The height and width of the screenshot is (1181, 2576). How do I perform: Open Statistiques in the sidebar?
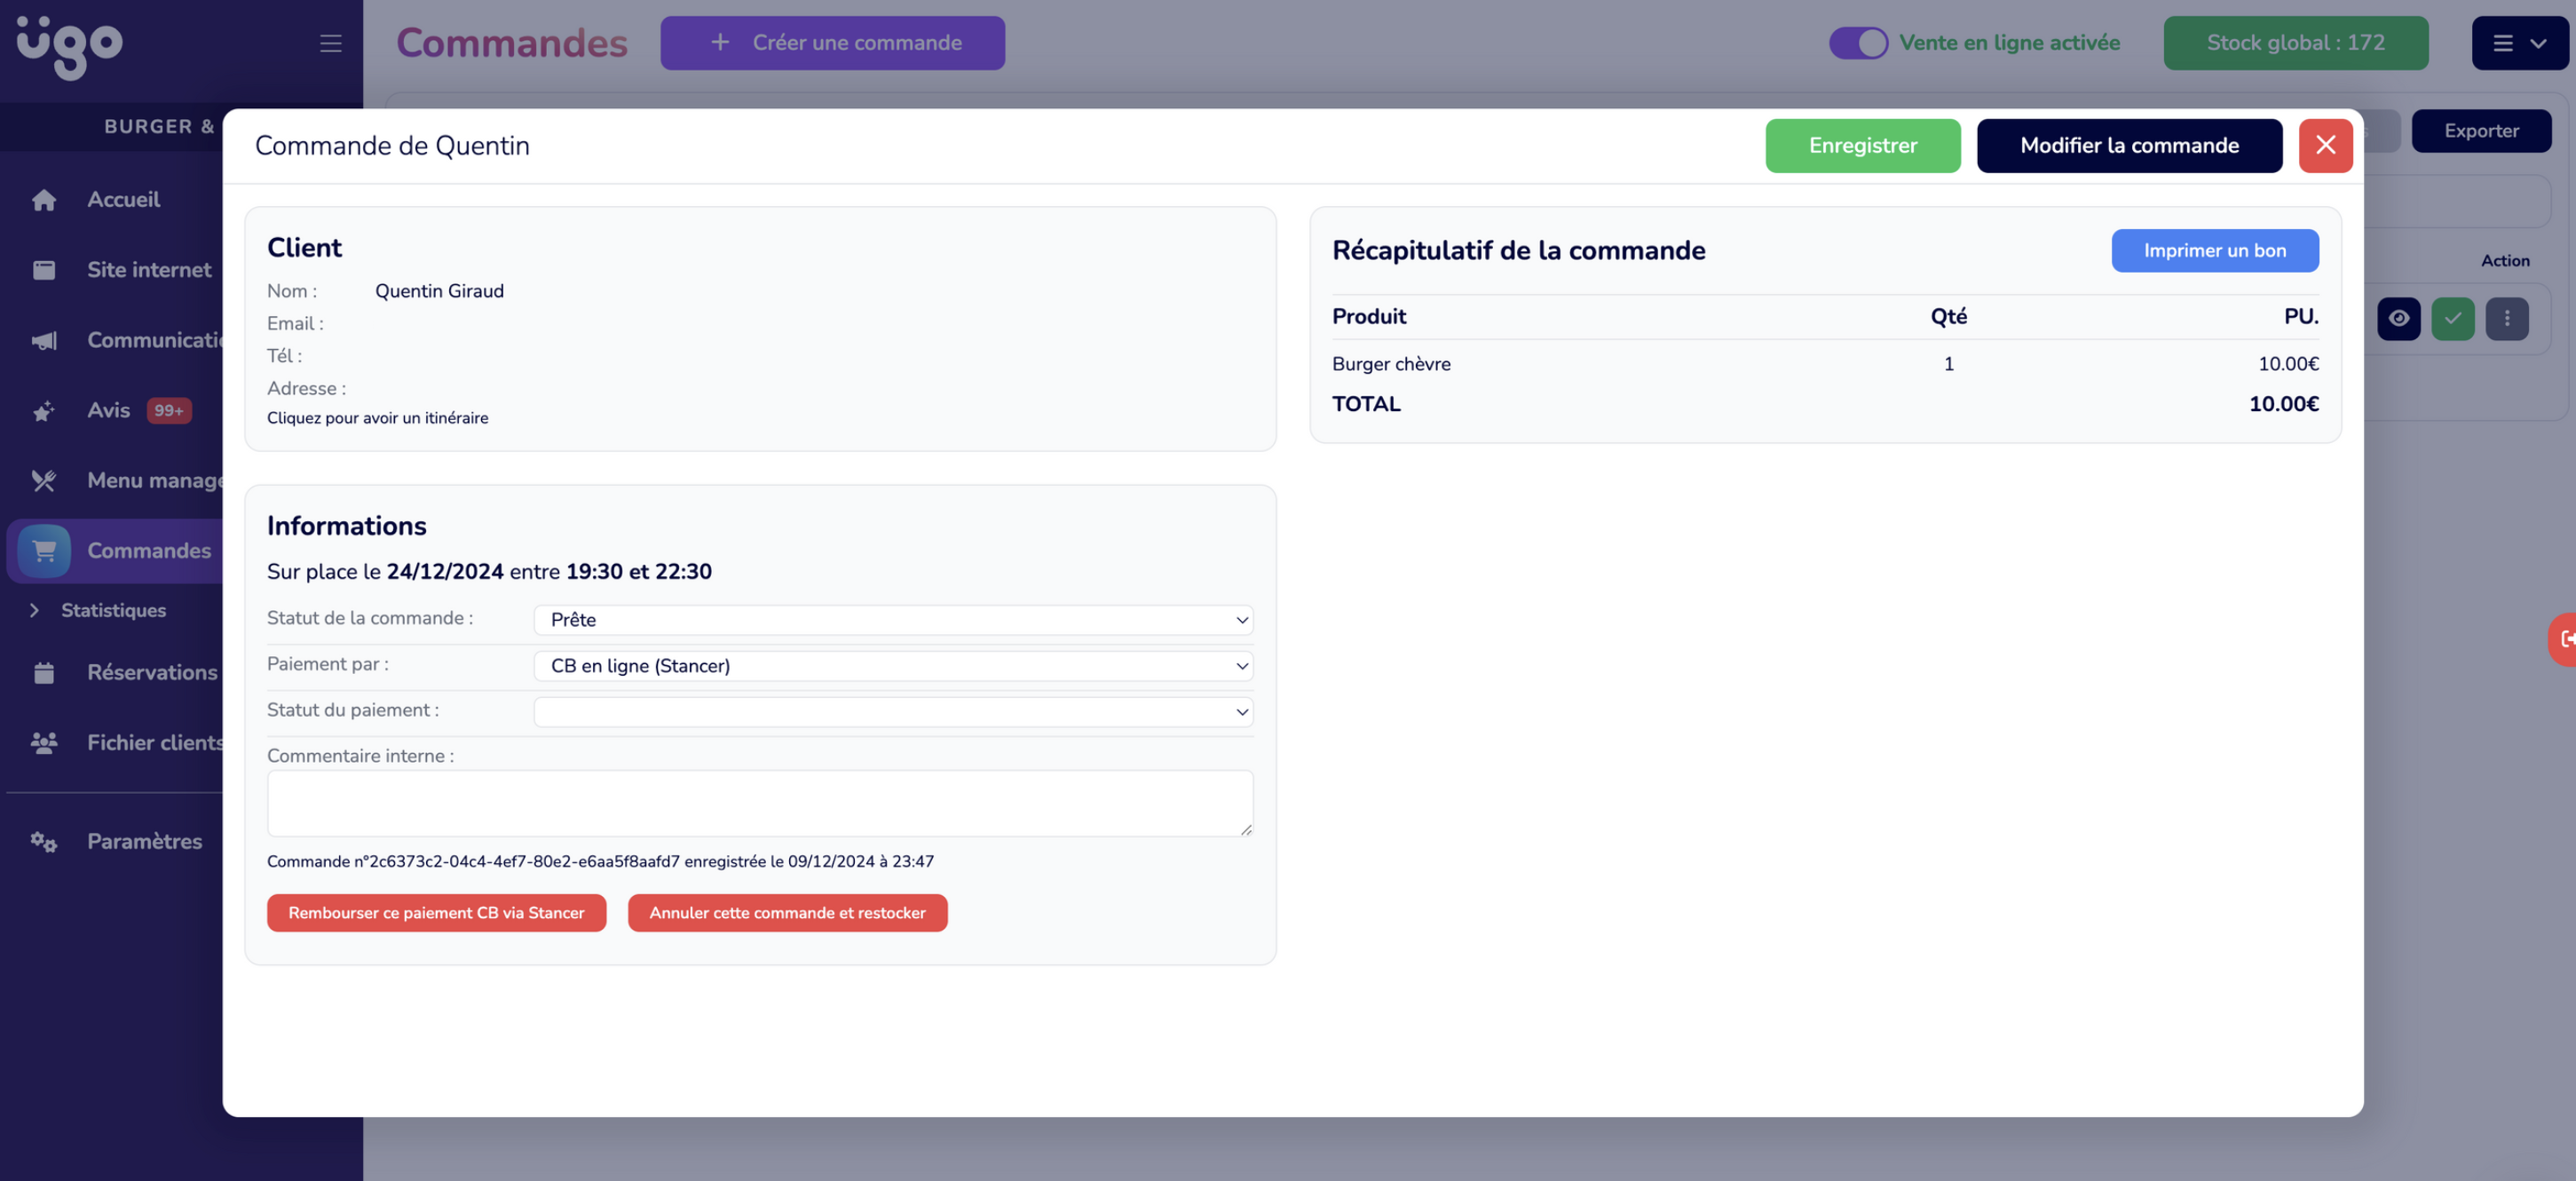coord(113,610)
